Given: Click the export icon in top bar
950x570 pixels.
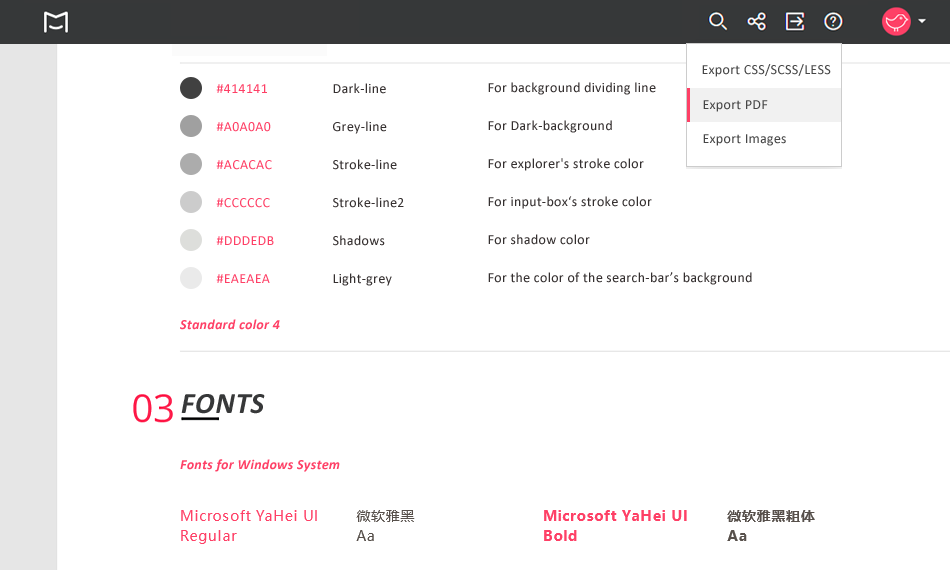Looking at the screenshot, I should [795, 21].
